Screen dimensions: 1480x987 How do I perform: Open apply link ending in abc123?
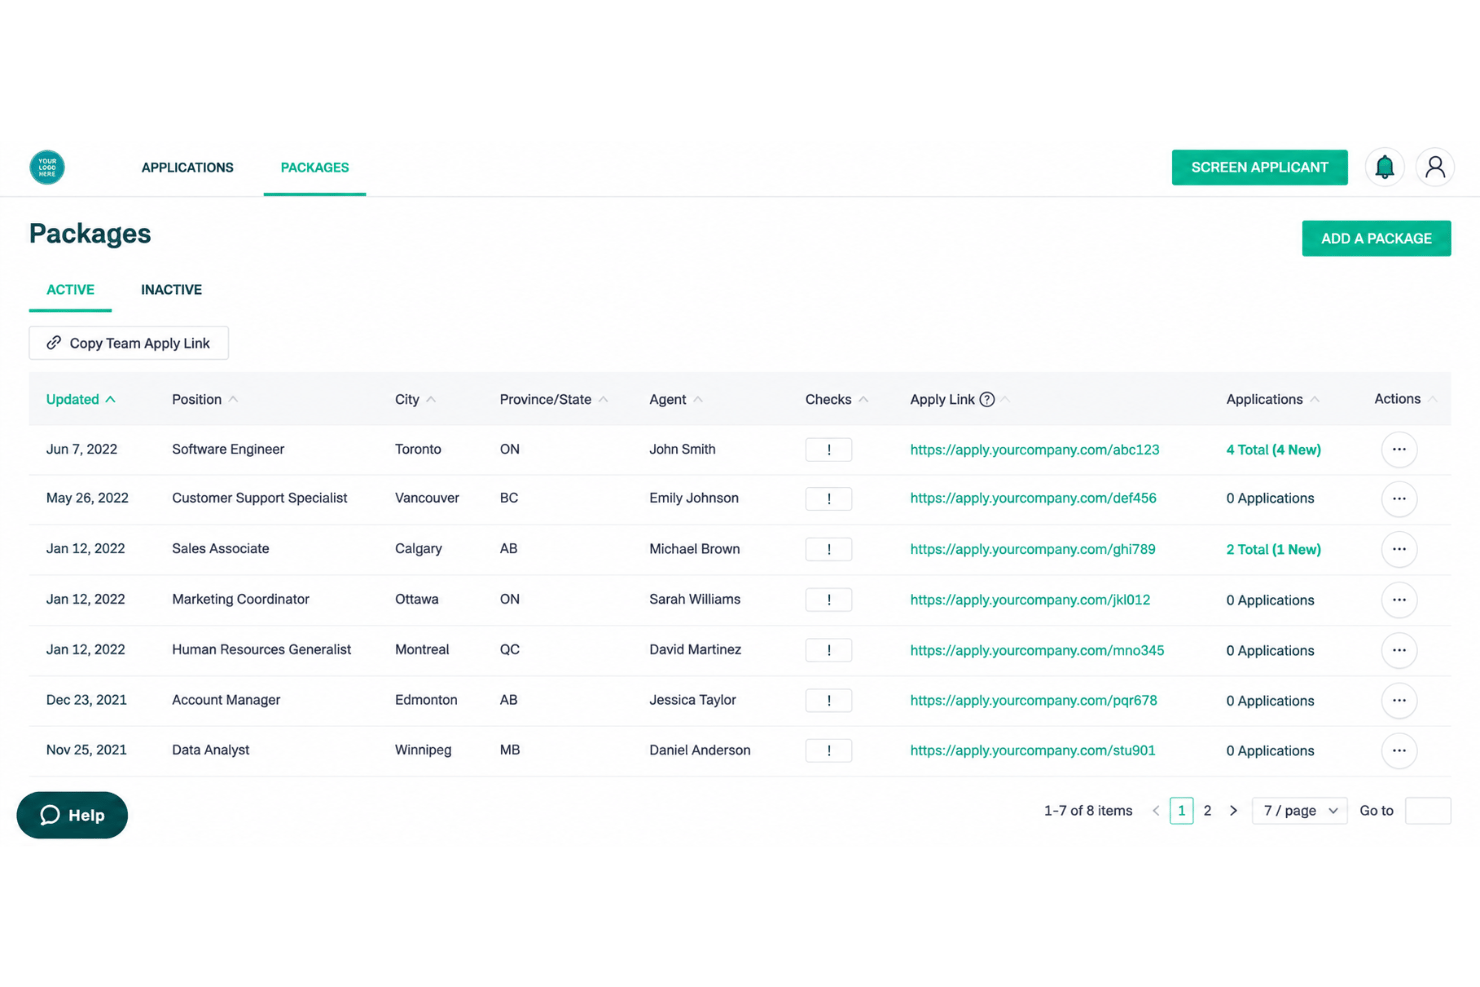point(1035,450)
